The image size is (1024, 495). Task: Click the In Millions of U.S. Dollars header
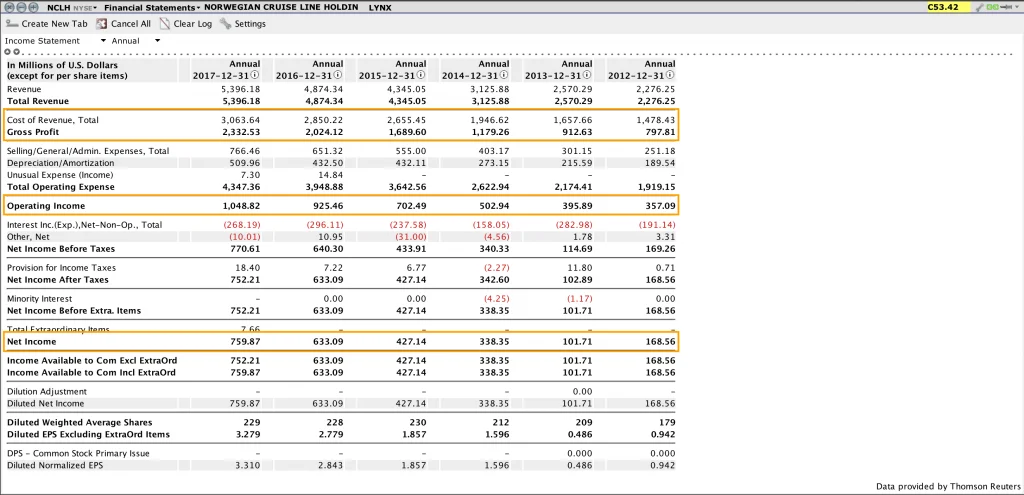click(x=62, y=65)
